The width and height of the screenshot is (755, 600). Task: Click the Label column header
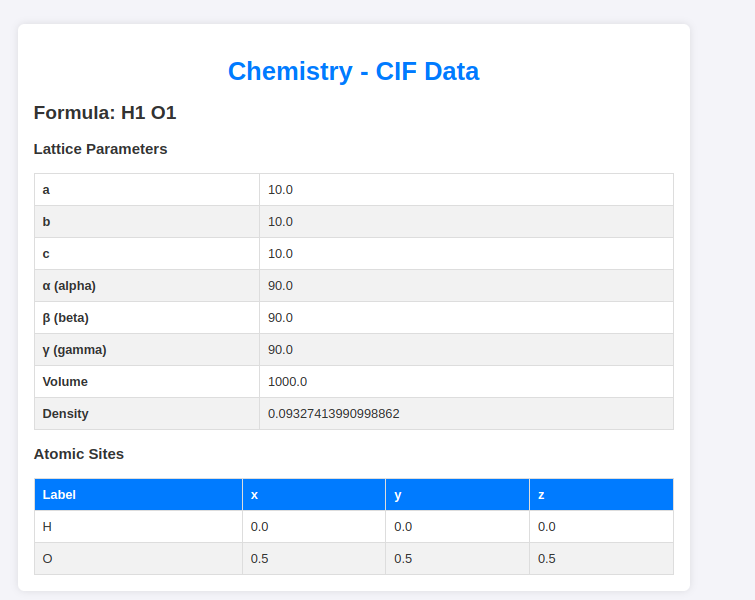coord(138,495)
